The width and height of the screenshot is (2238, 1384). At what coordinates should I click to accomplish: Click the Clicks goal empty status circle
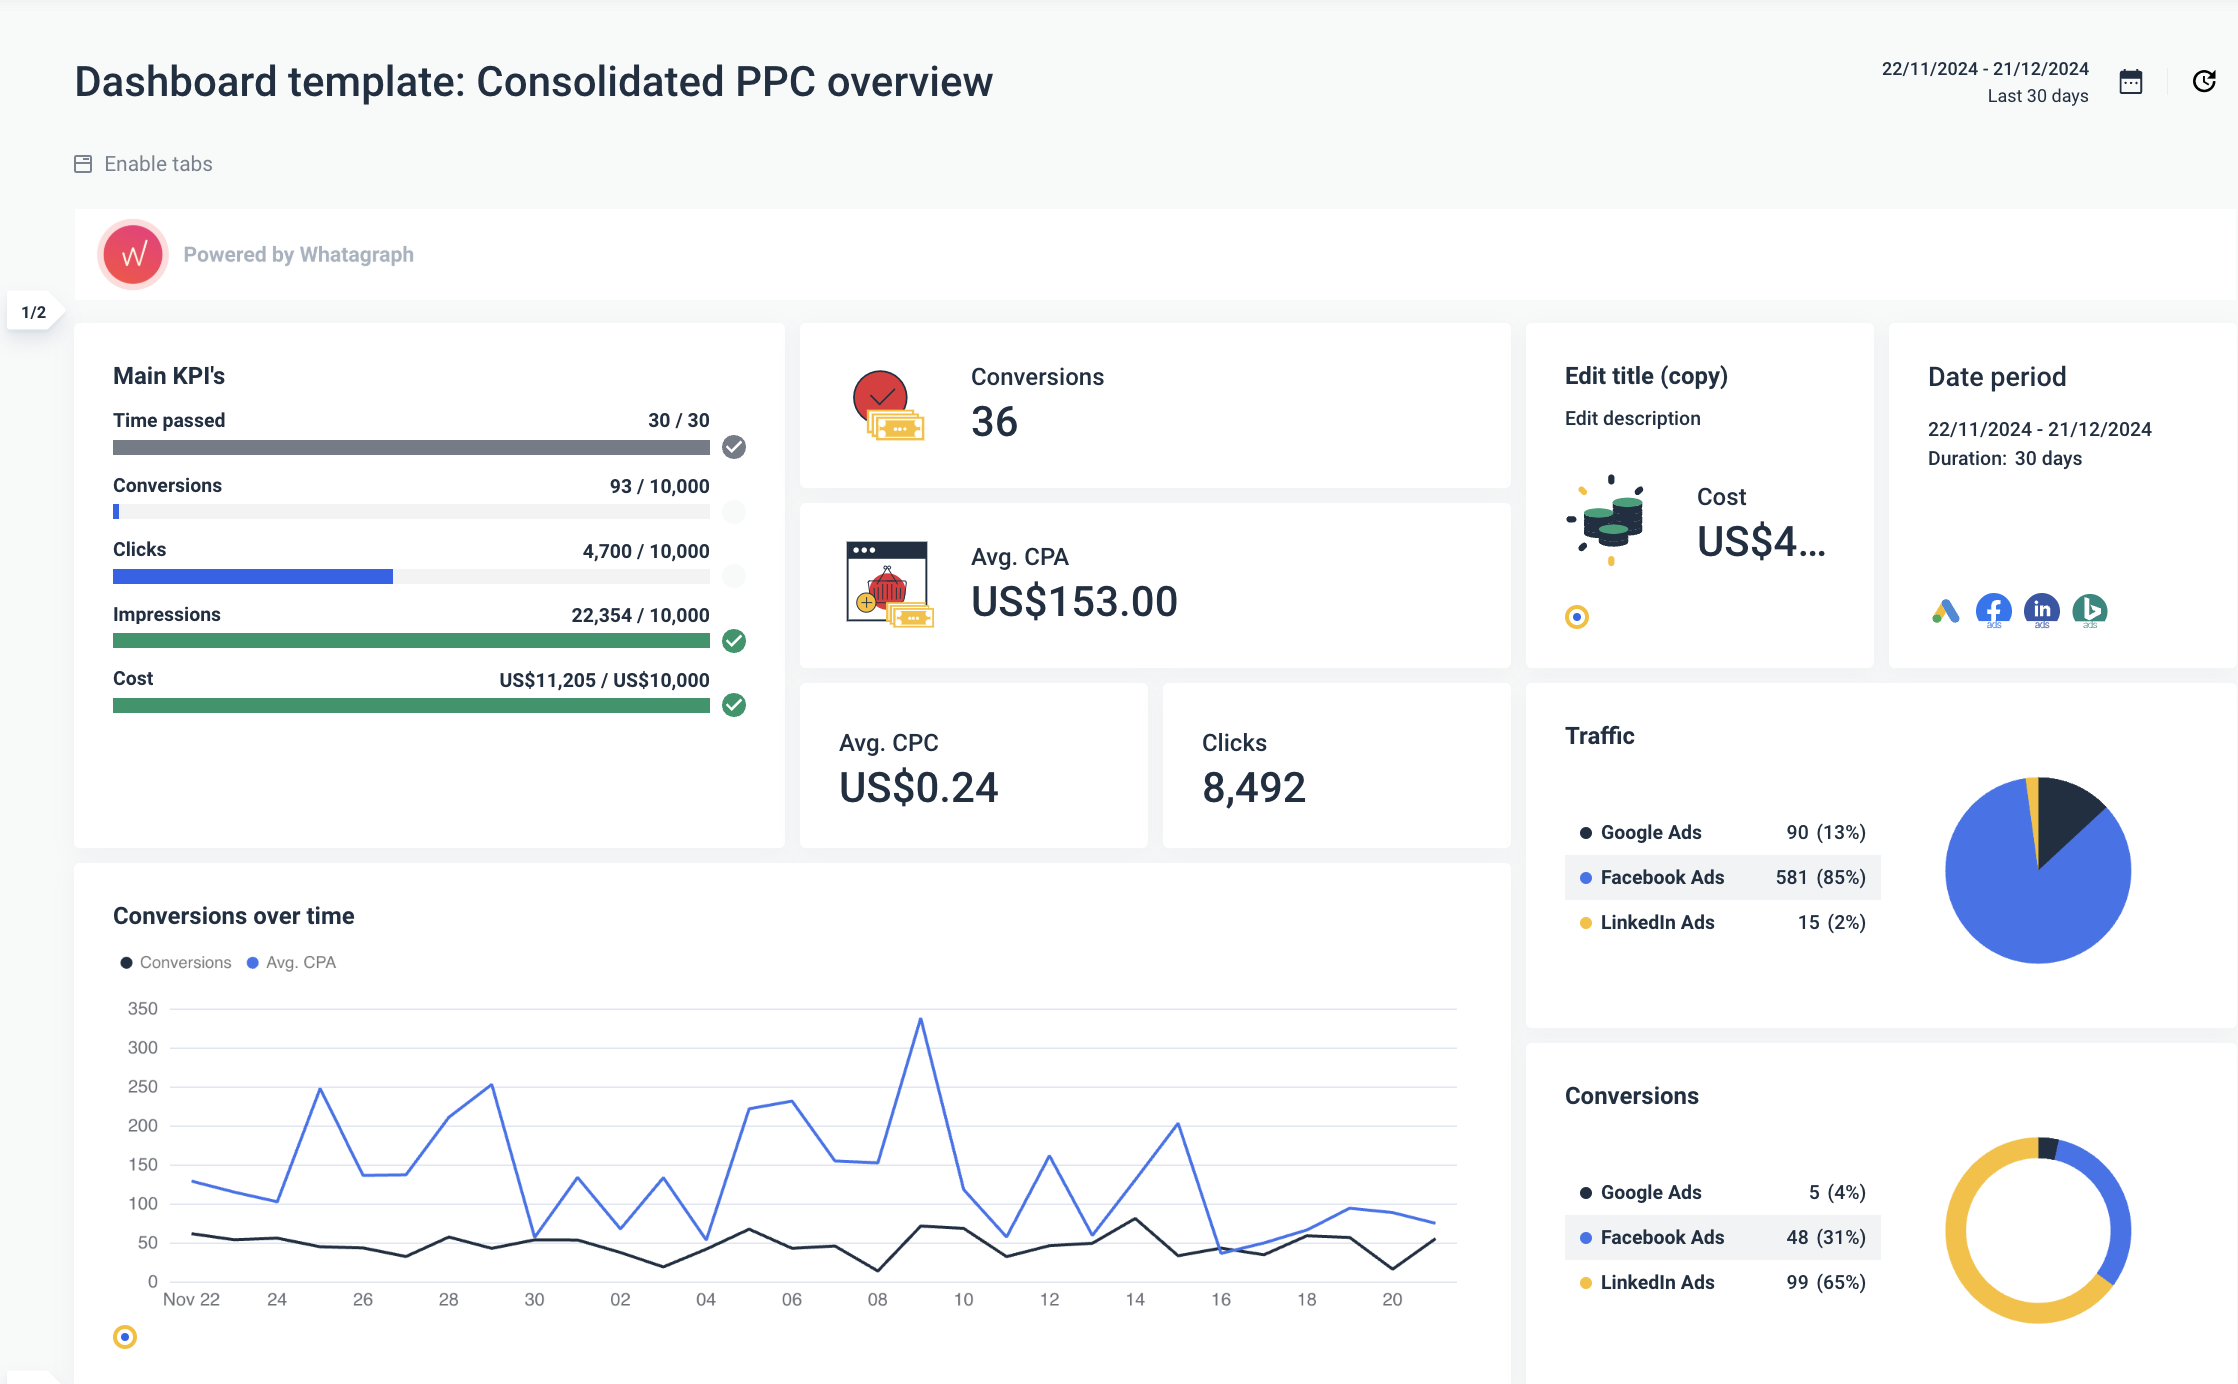point(734,576)
